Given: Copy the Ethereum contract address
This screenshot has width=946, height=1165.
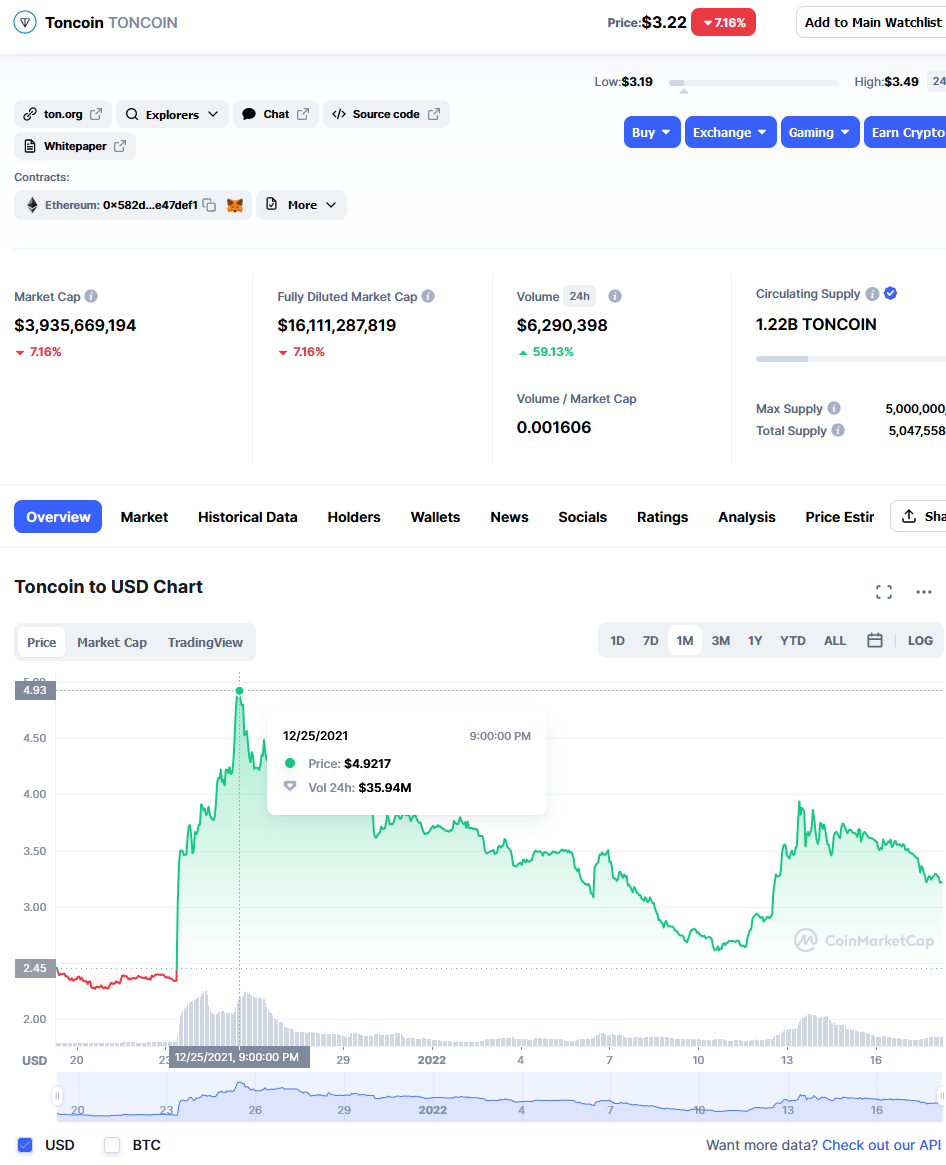Looking at the screenshot, I should click(209, 205).
